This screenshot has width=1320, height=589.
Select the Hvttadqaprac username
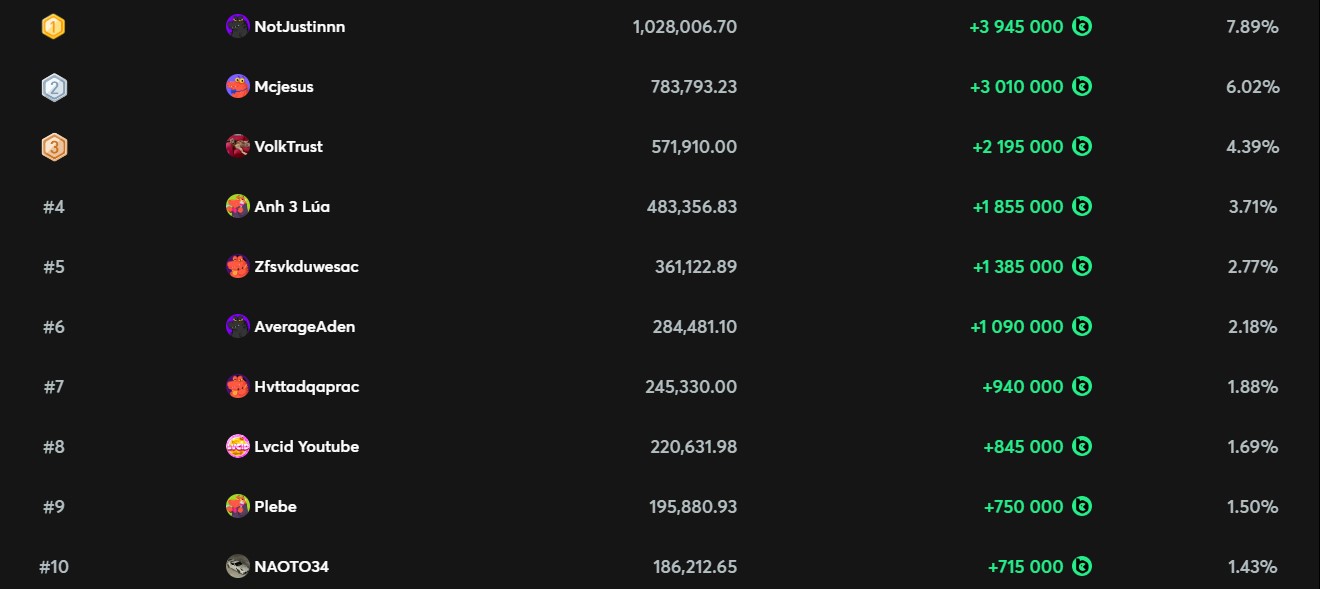(306, 387)
